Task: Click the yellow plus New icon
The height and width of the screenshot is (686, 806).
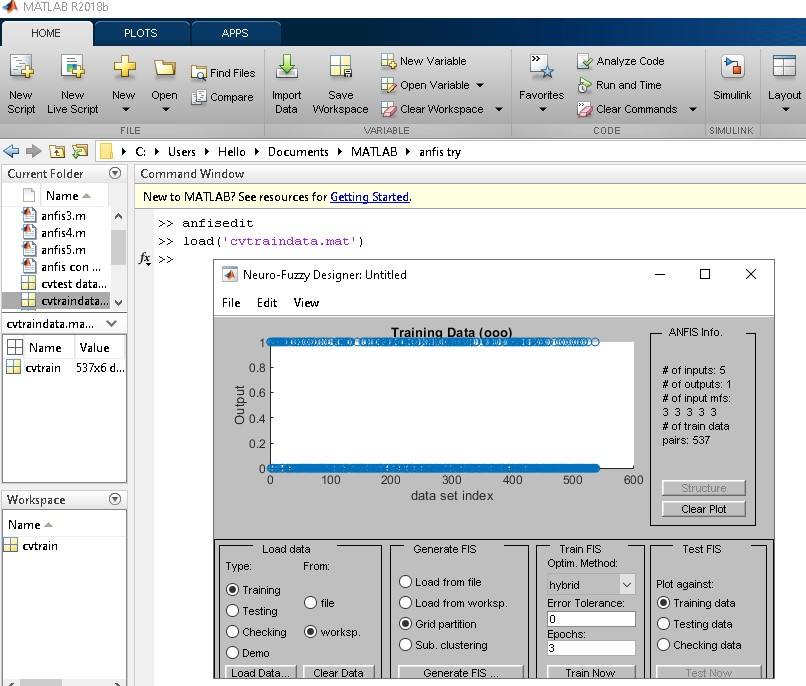Action: pos(124,67)
